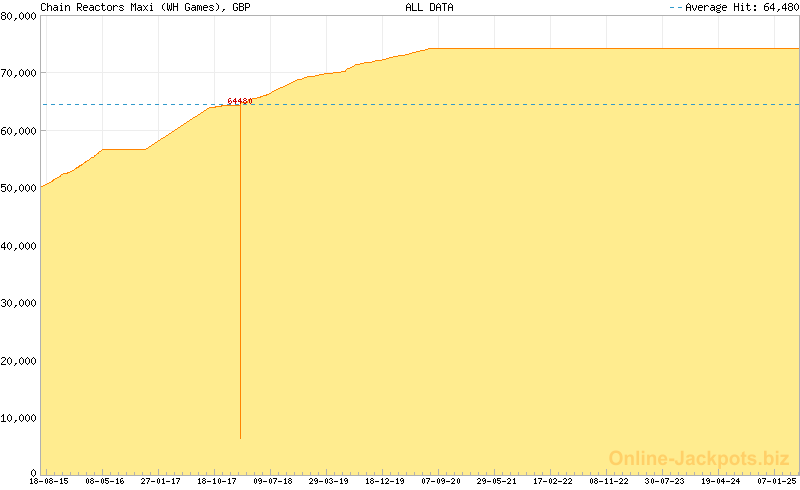Click the 30,000 y-axis label

[x=19, y=303]
